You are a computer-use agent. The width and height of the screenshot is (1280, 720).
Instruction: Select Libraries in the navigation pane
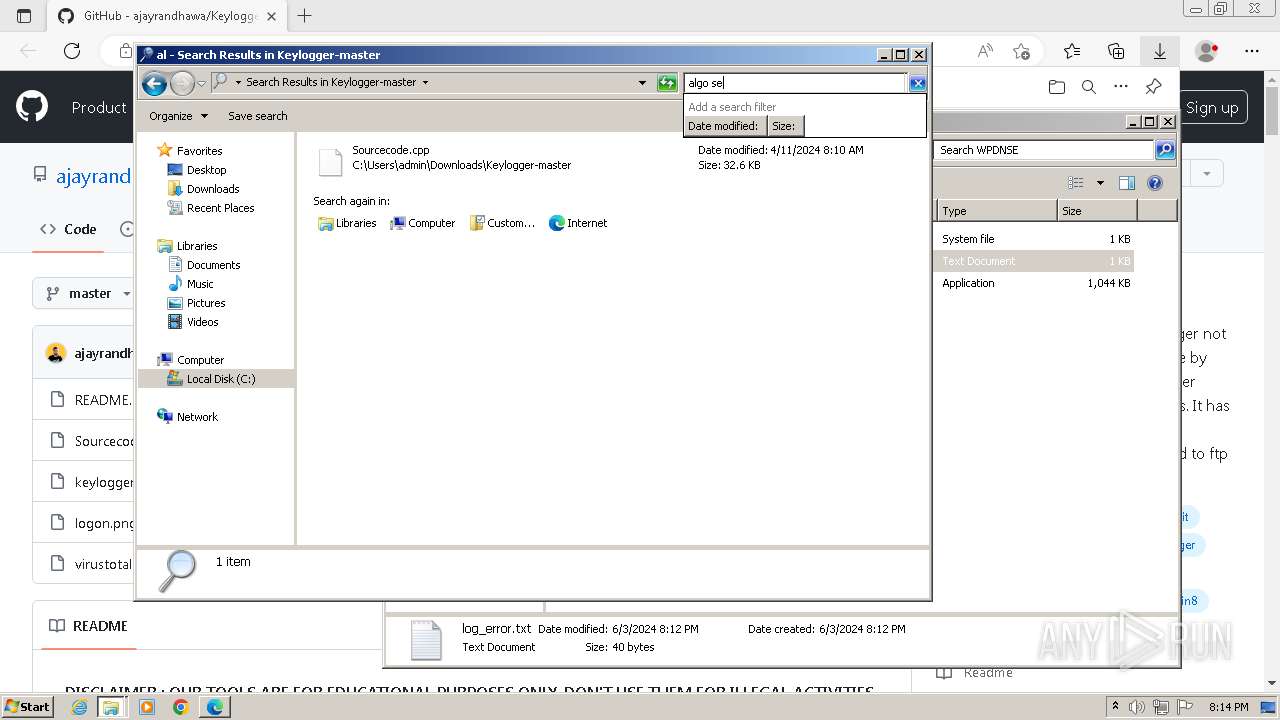point(196,246)
